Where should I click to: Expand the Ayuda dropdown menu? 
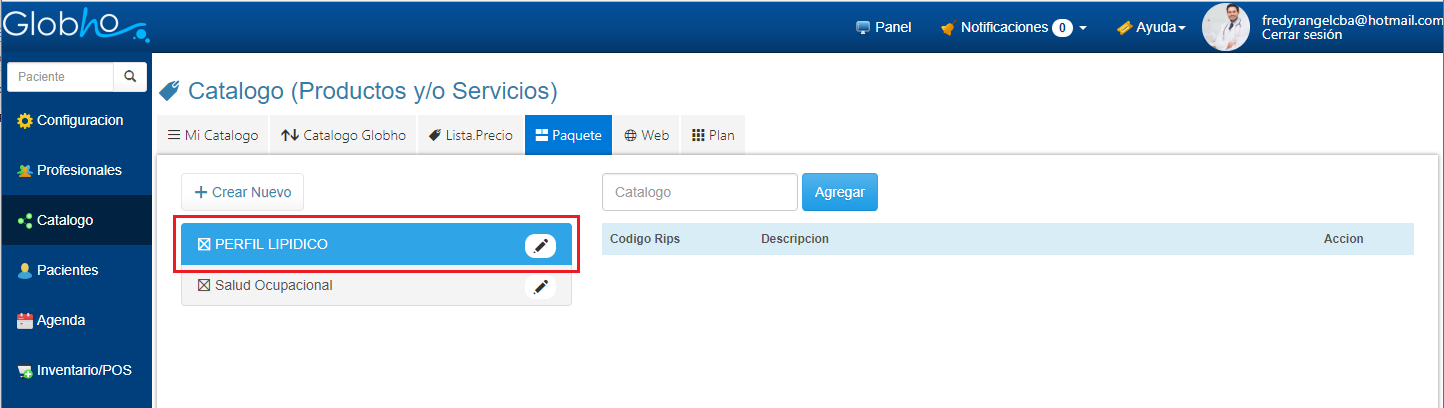pyautogui.click(x=1151, y=27)
